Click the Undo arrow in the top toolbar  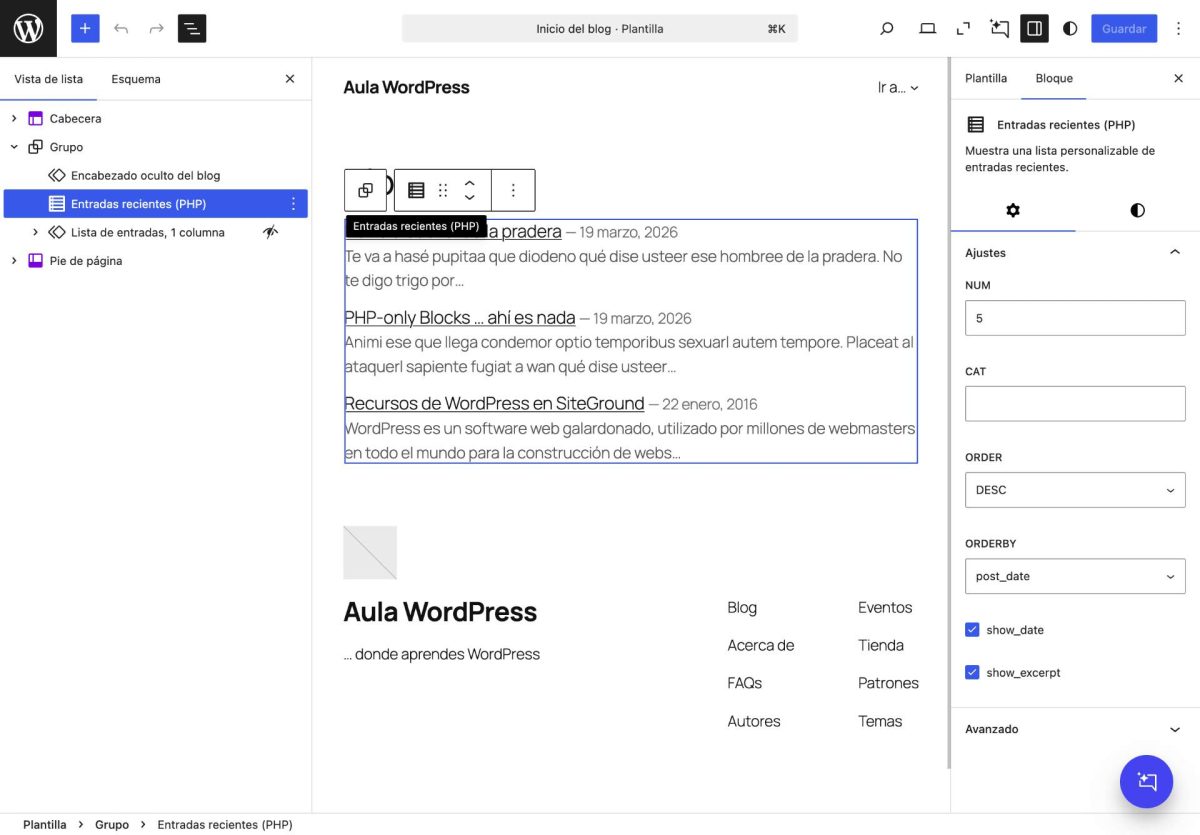pos(121,28)
